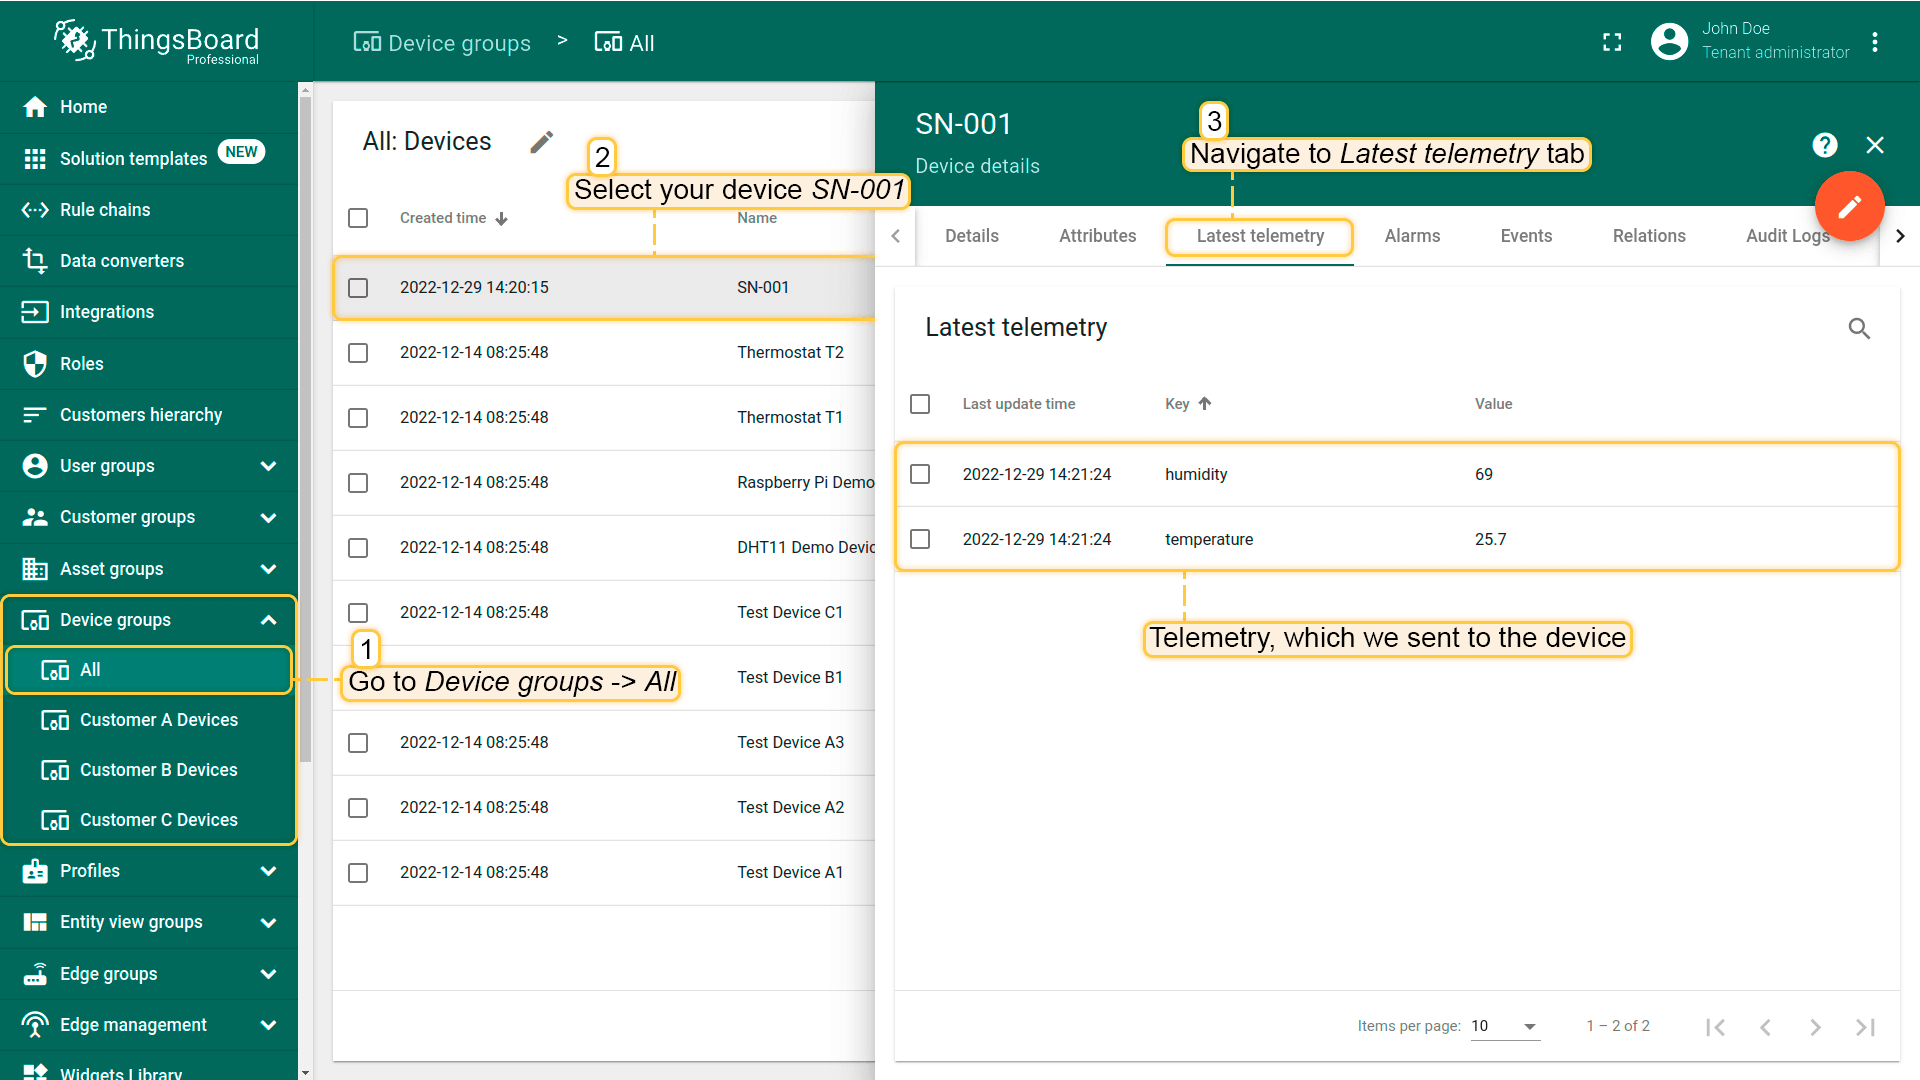
Task: Switch to Relations tab
Action: tap(1649, 236)
